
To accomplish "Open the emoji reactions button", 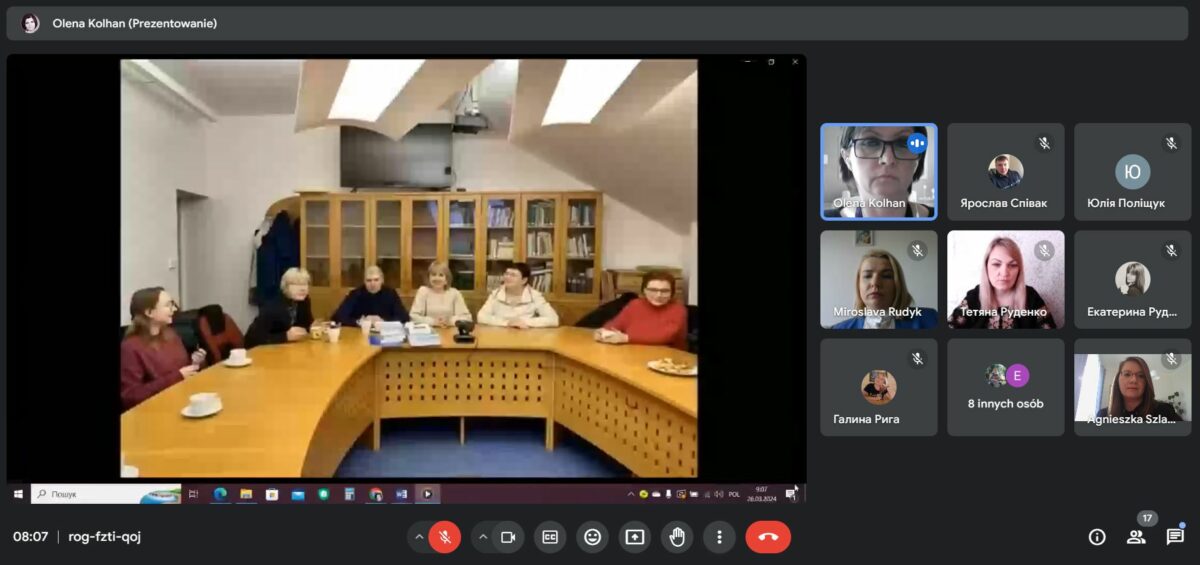I will pos(592,537).
